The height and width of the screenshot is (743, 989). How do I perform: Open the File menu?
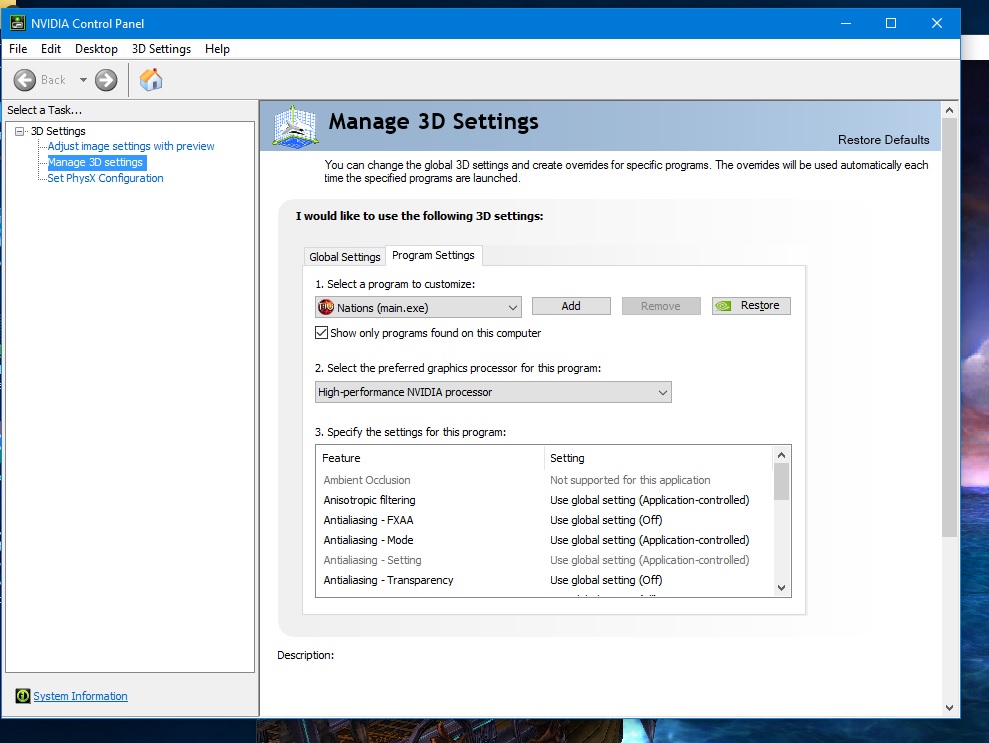coord(18,49)
